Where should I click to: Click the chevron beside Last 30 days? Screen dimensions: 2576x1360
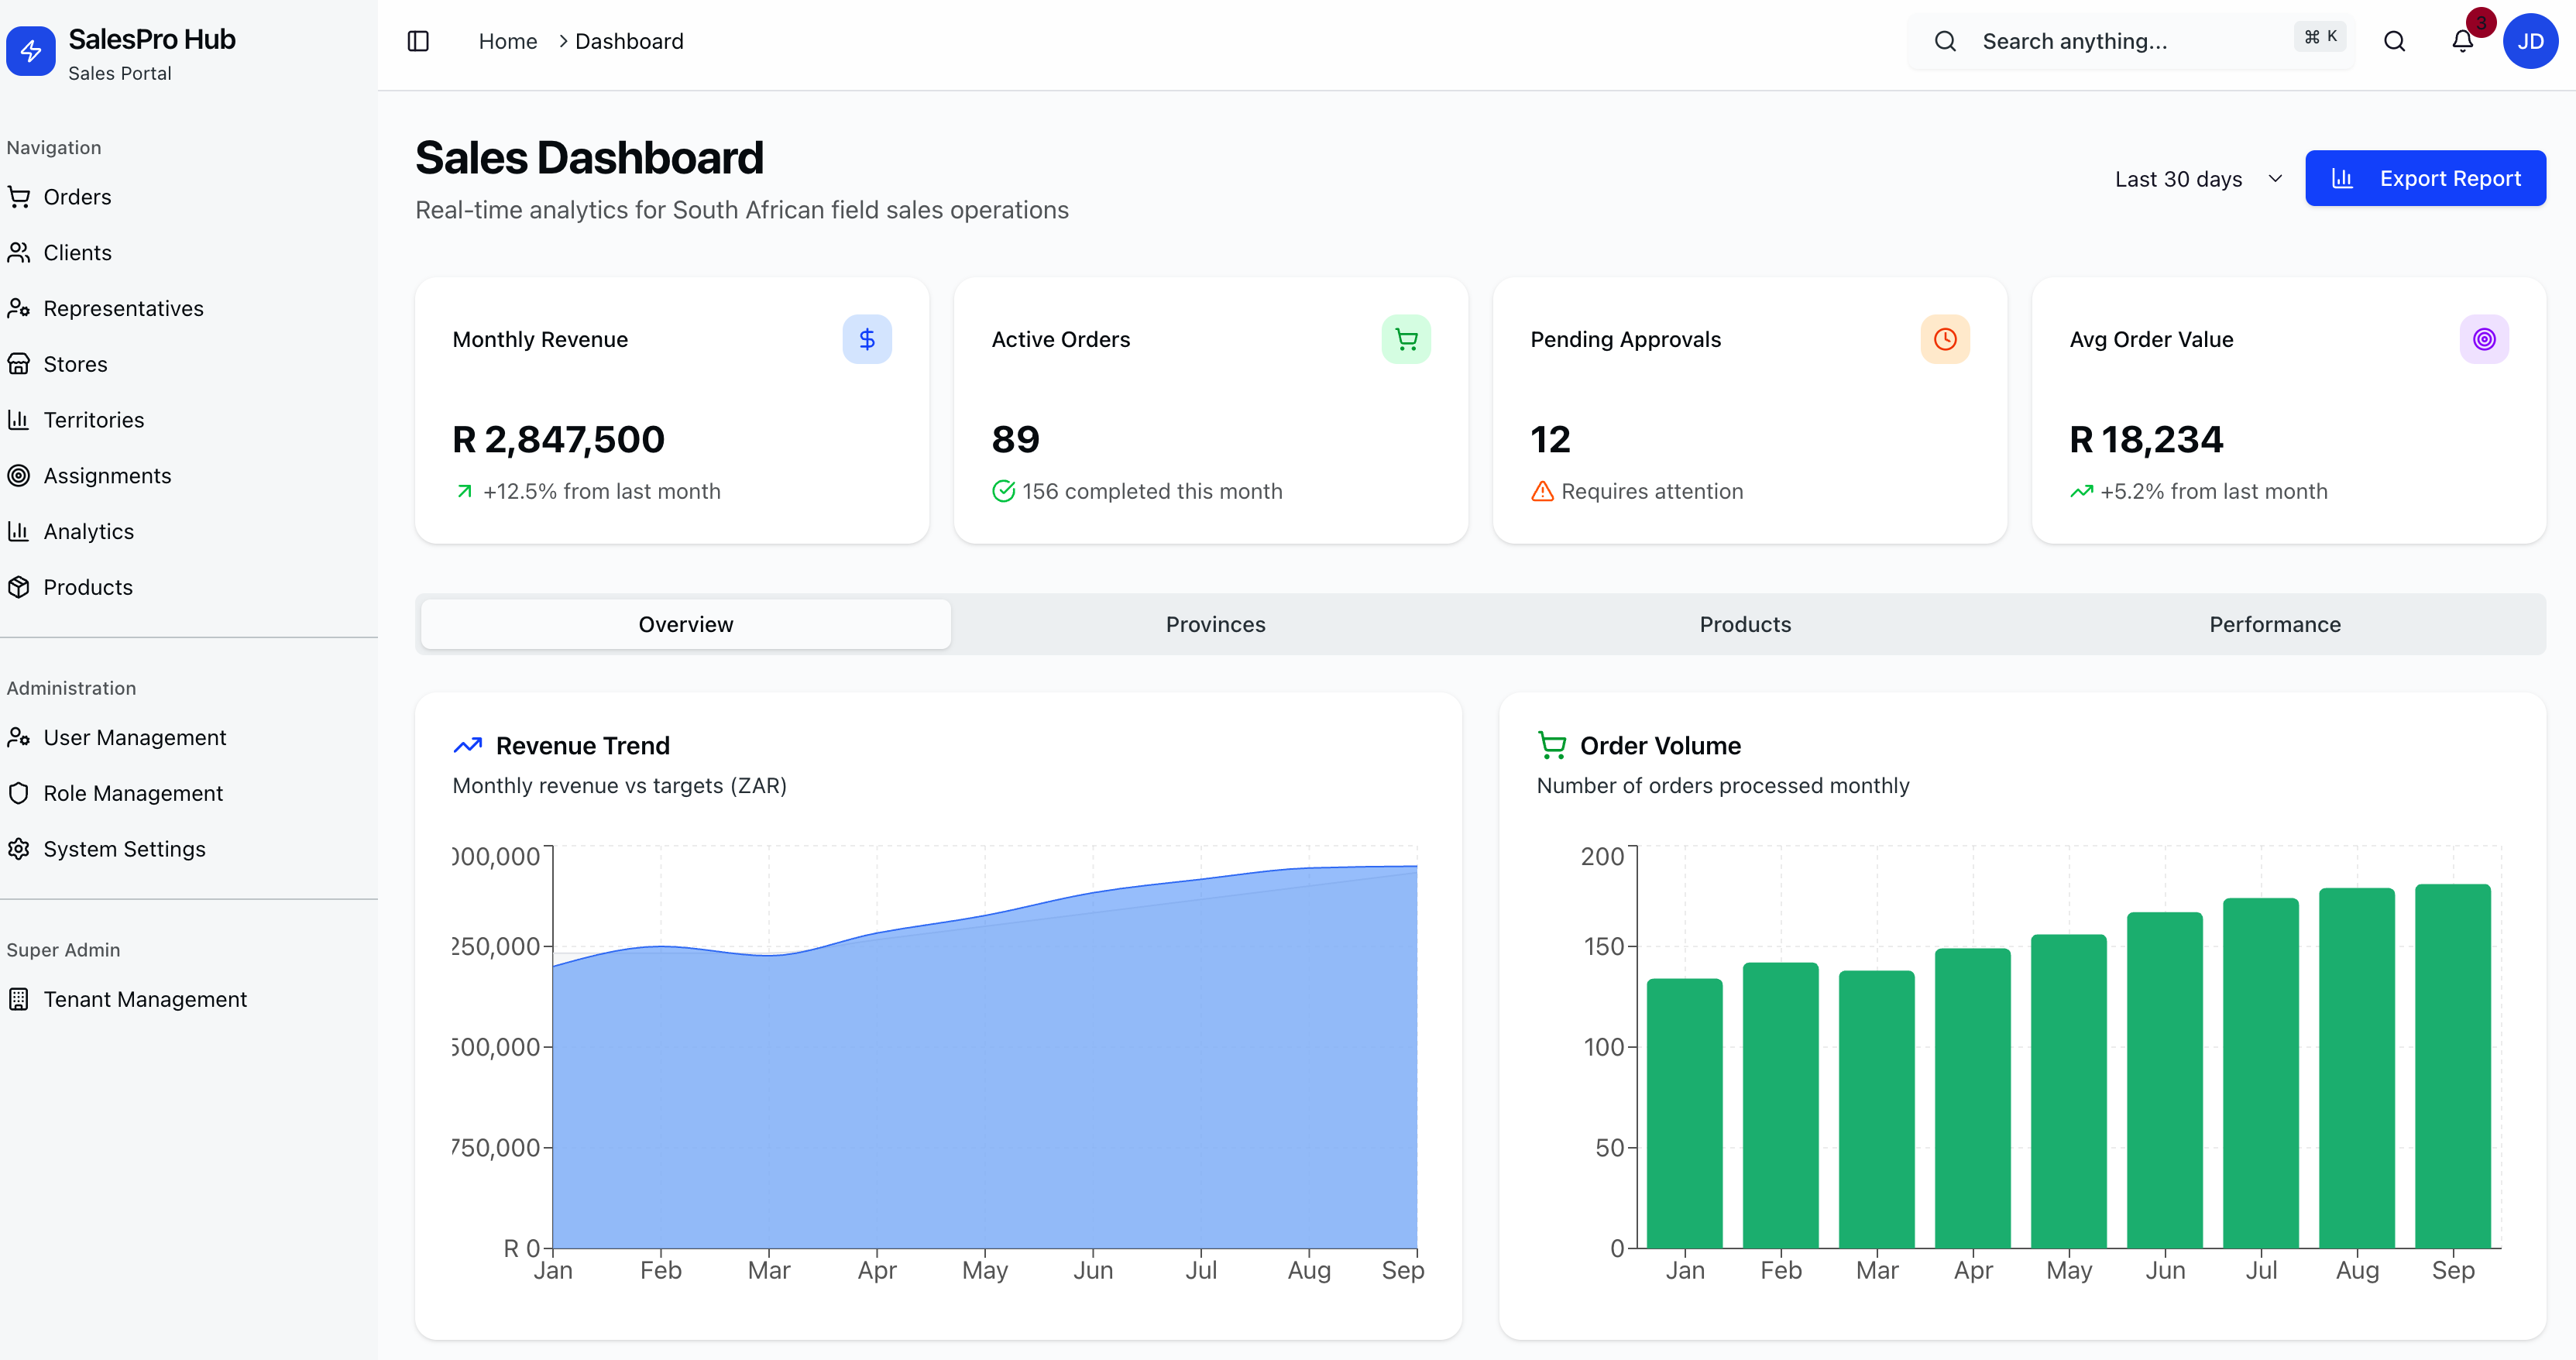tap(2275, 179)
